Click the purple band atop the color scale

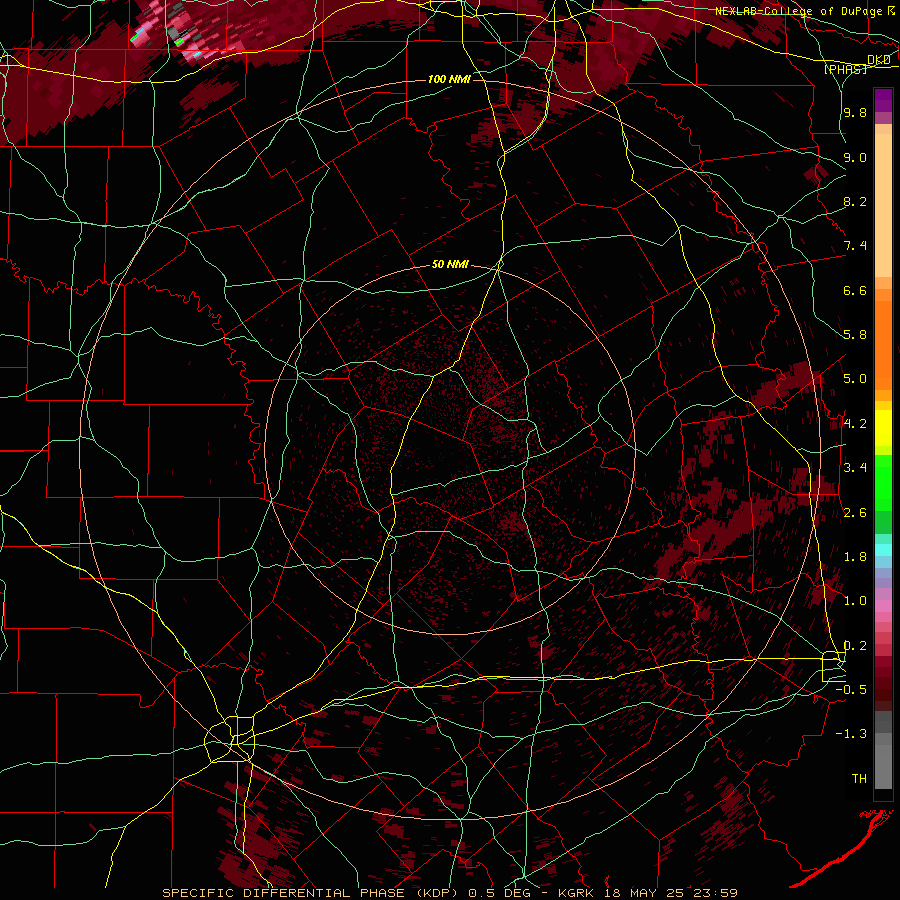(x=883, y=100)
